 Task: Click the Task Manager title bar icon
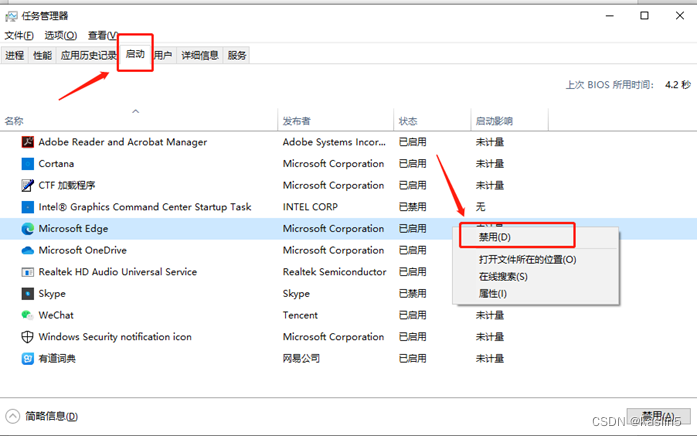click(x=12, y=16)
